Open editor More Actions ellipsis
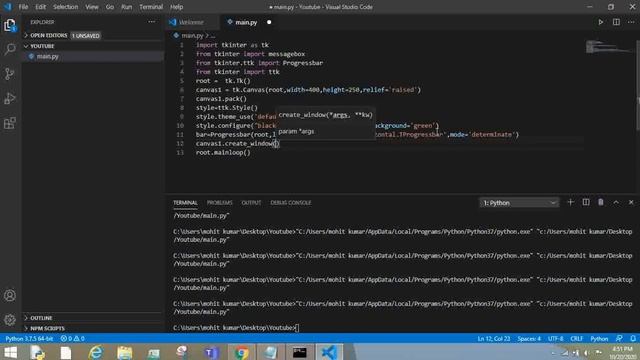Screen dimensions: 640x360 click(x=631, y=22)
